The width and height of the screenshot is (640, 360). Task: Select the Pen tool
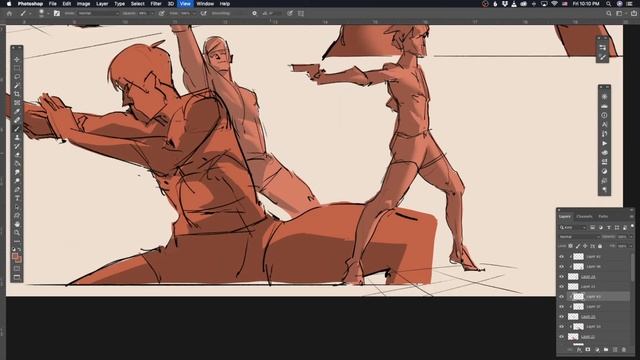pyautogui.click(x=17, y=189)
